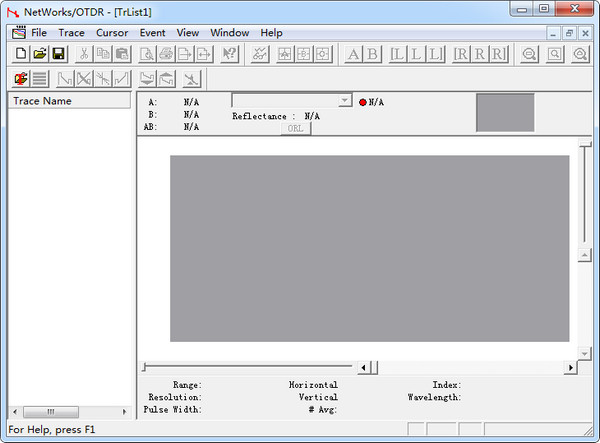Viewport: 600px width, 443px height.
Task: Click the horizontal lines list icon
Action: click(39, 79)
